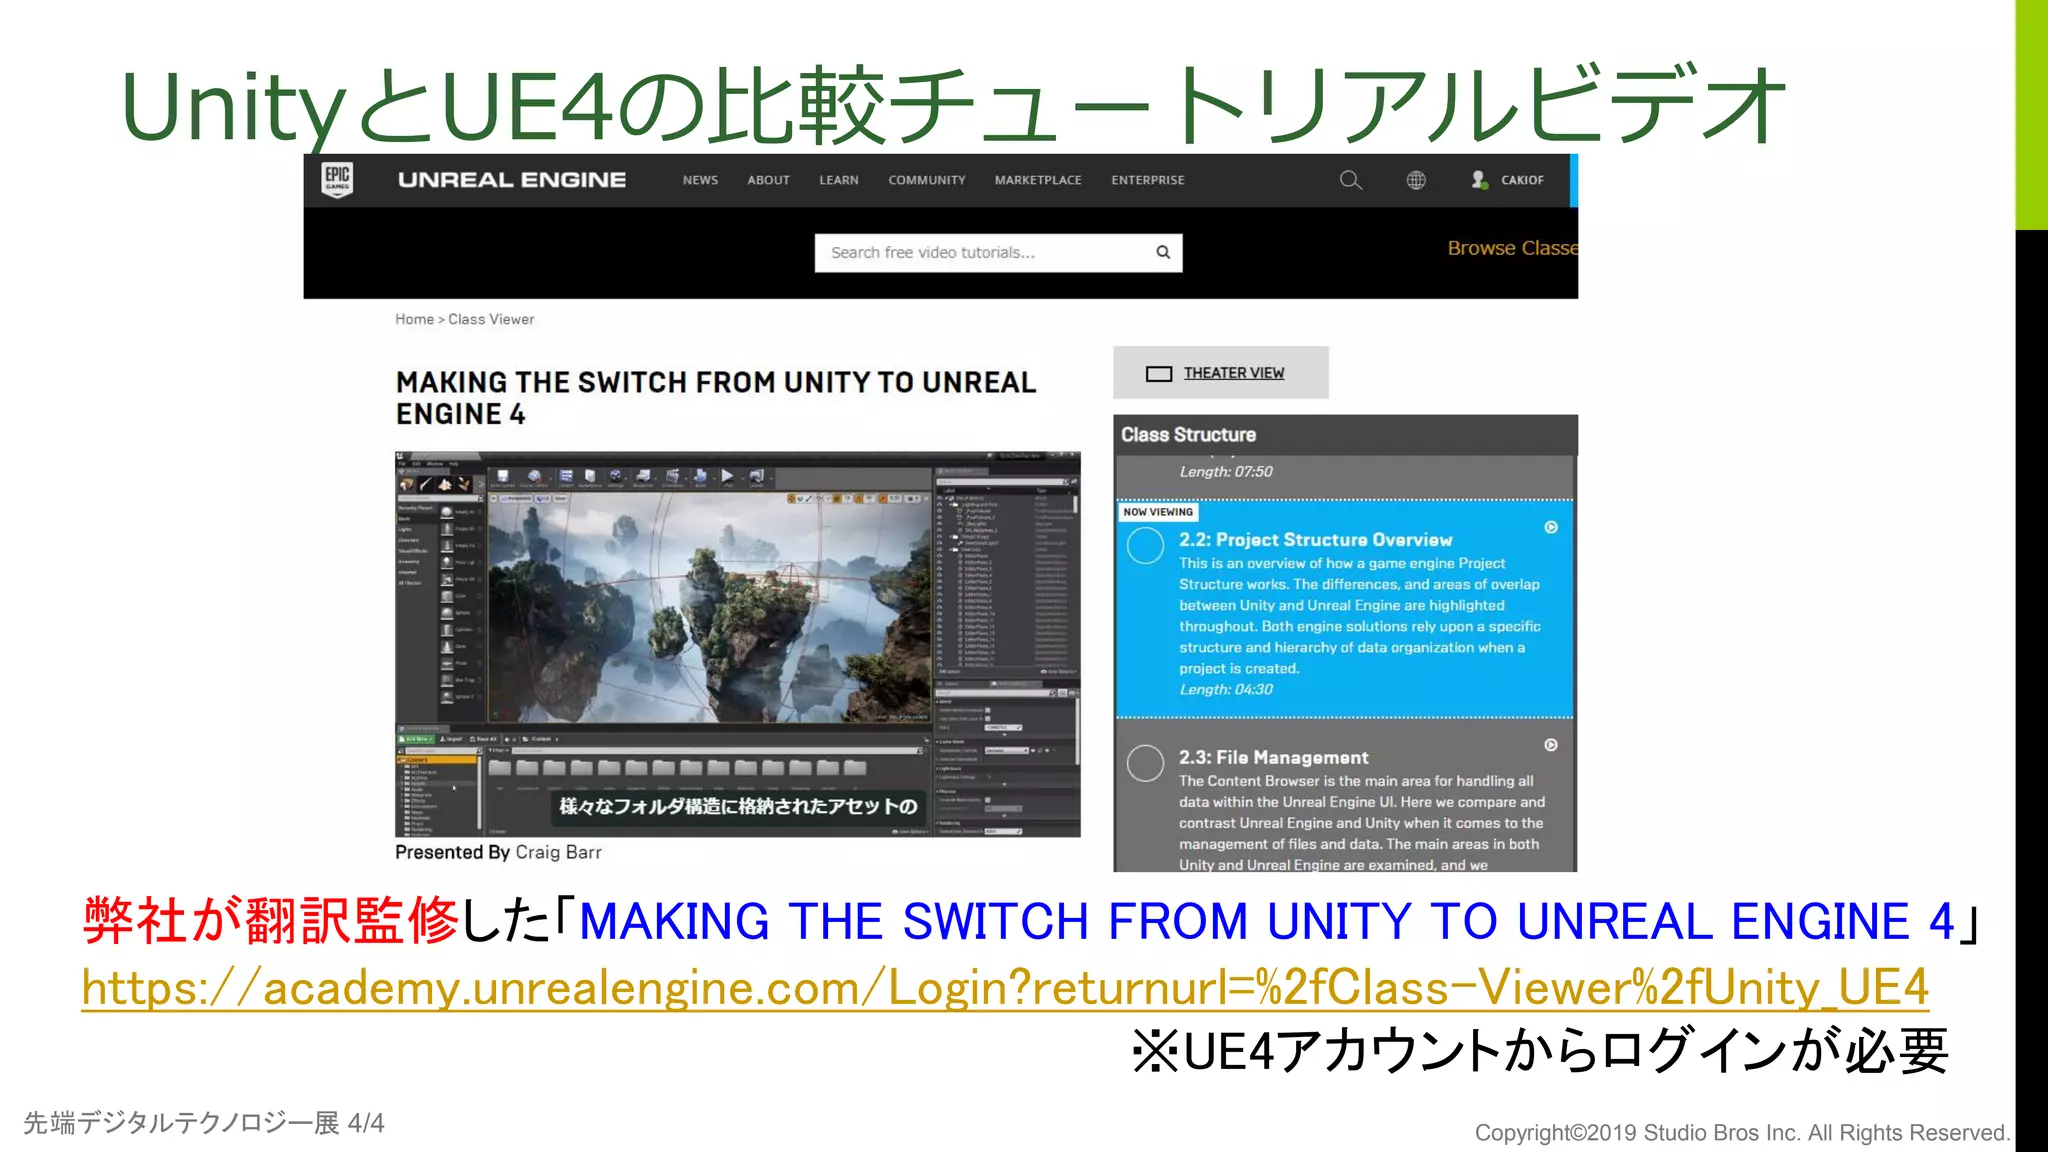2048x1152 pixels.
Task: Click play icon on Project Structure Overview
Action: (x=1551, y=527)
